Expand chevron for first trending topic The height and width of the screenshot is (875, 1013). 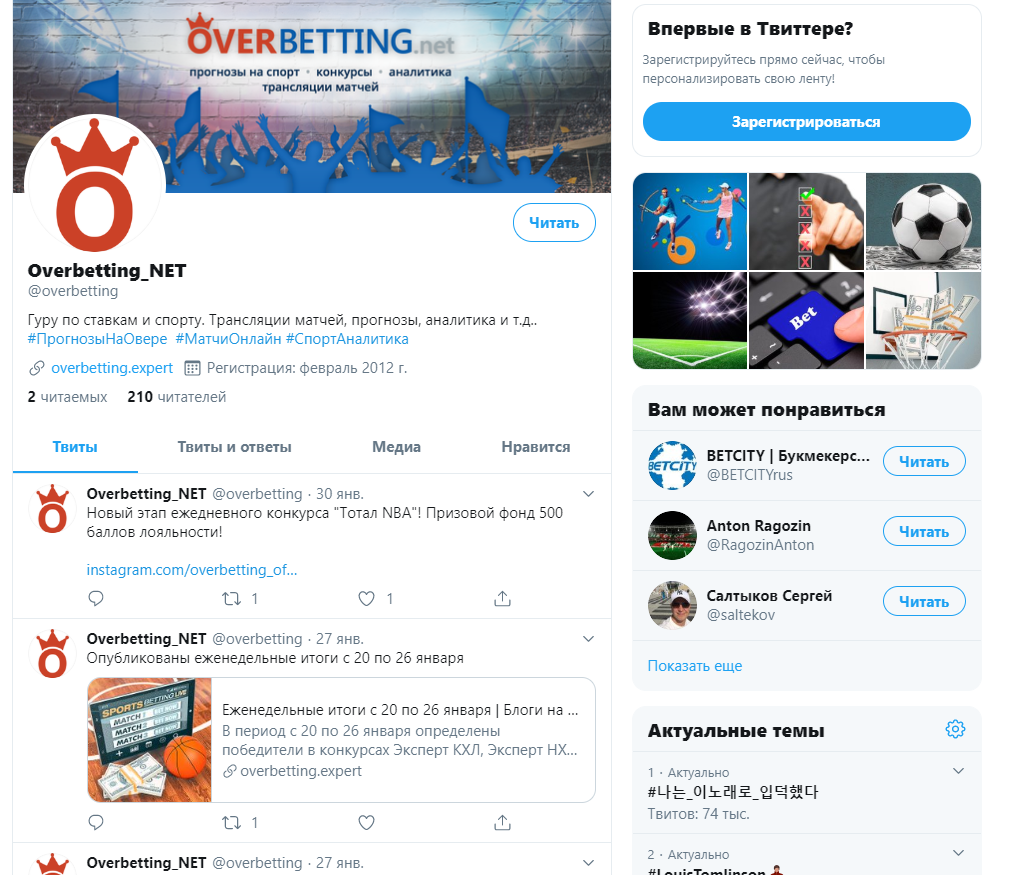[959, 770]
